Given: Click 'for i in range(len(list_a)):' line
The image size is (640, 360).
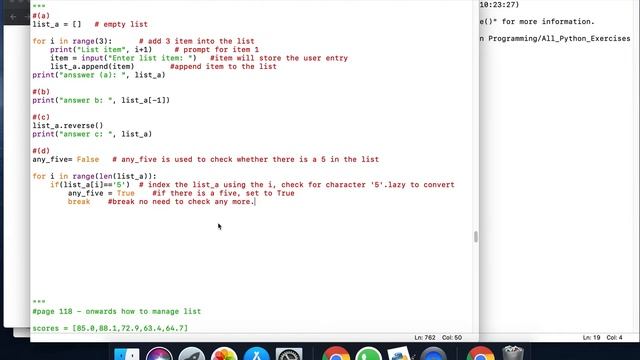Looking at the screenshot, I should 94,176.
